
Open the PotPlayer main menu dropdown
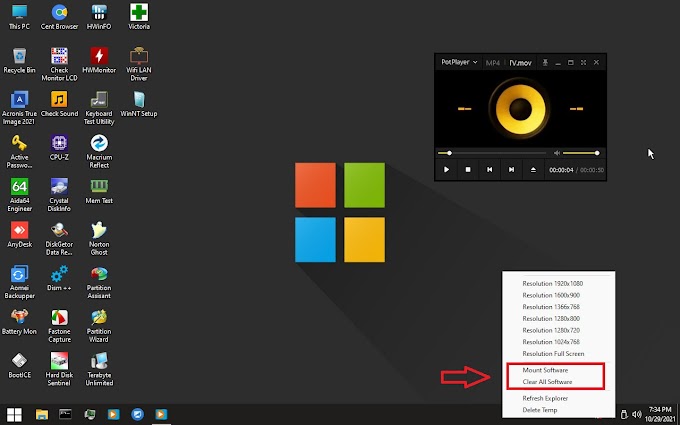point(459,62)
